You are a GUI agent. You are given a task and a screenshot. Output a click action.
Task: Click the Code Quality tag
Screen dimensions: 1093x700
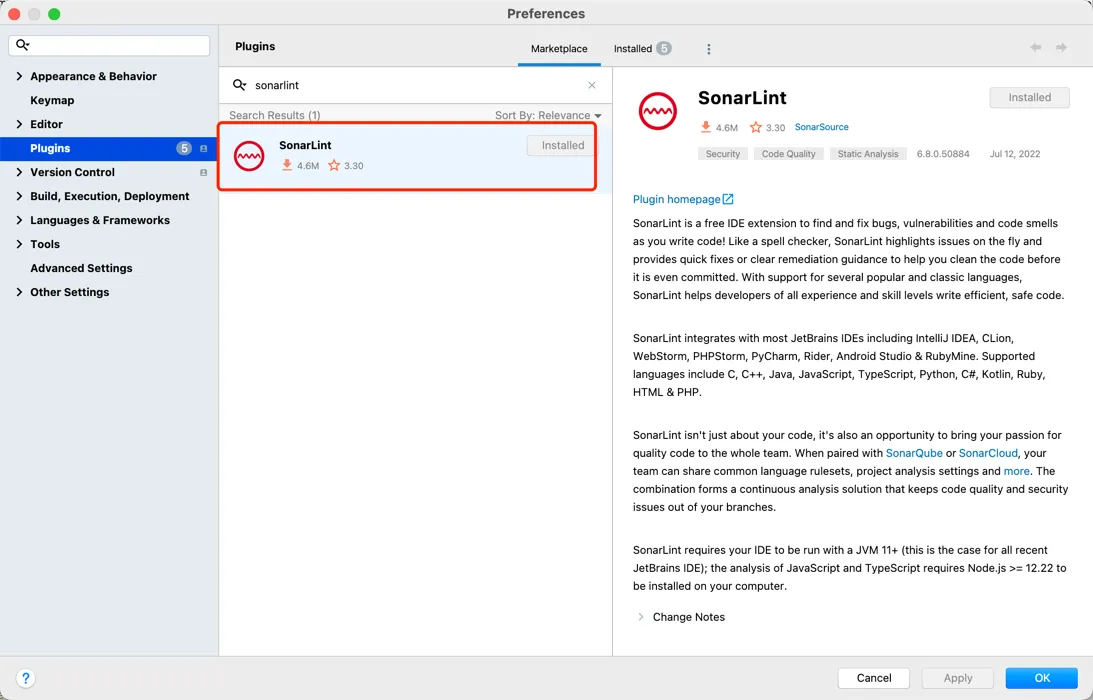tap(788, 154)
